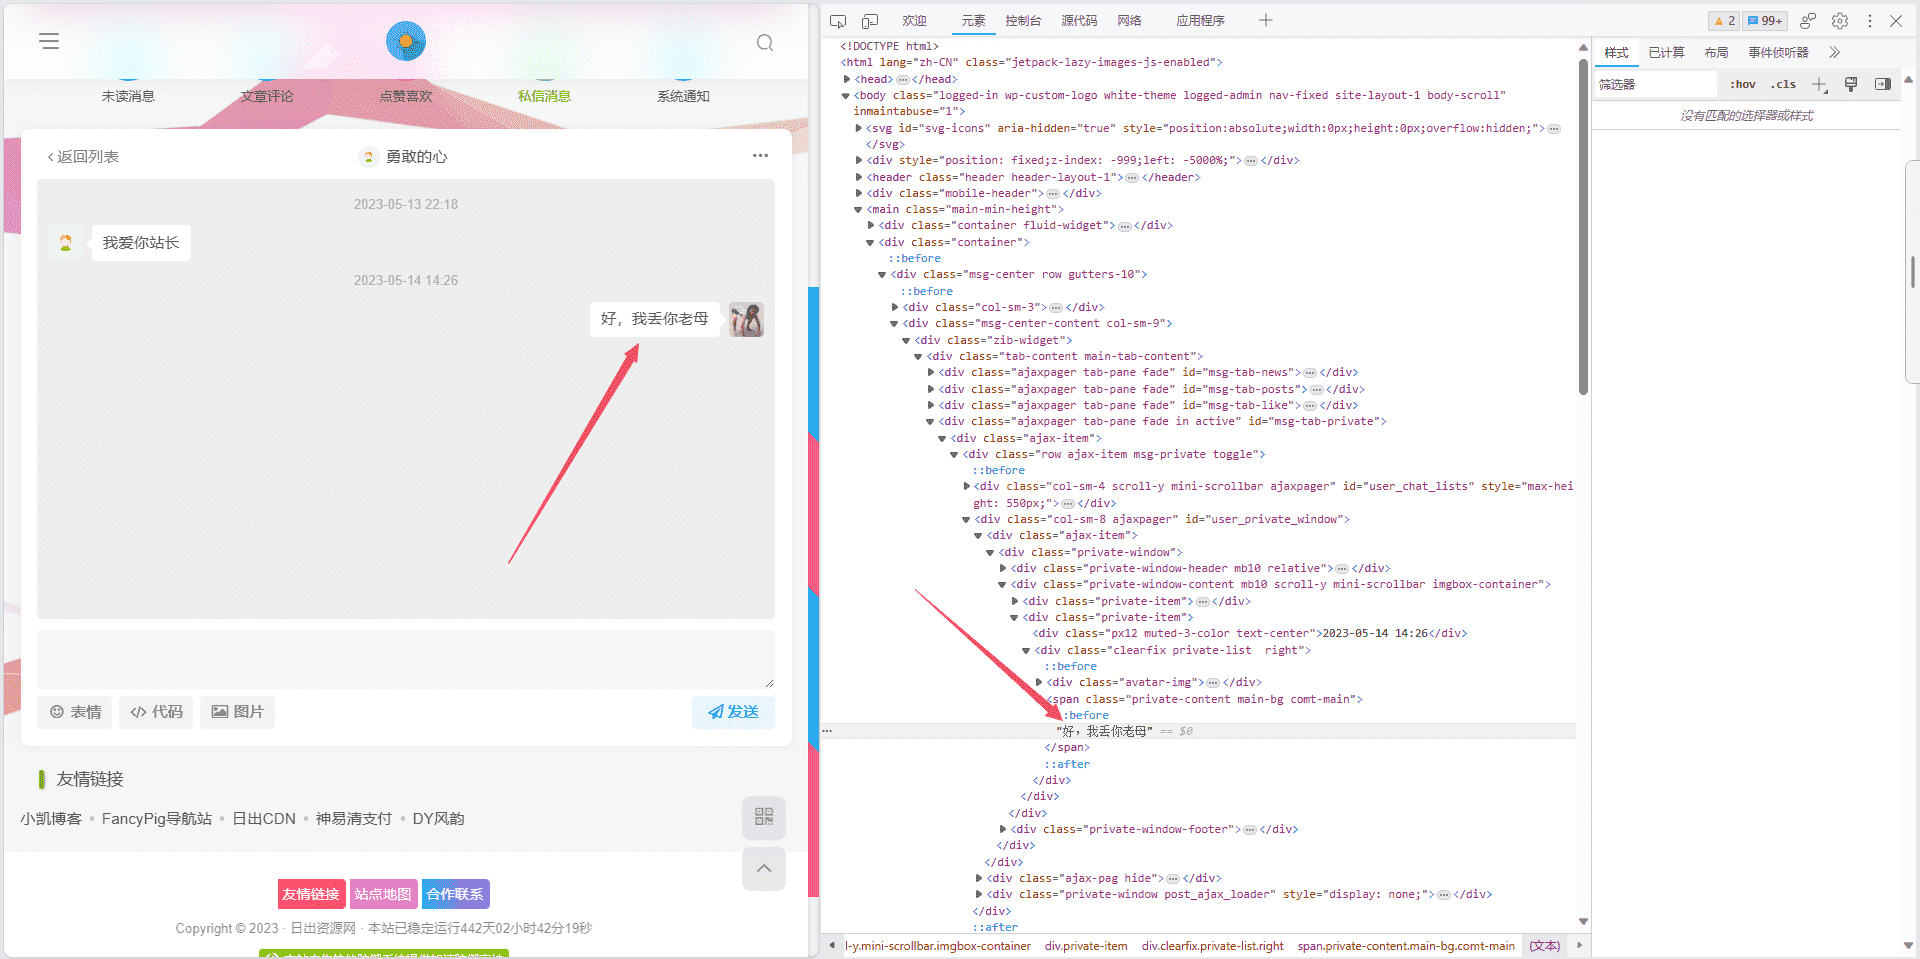
Task: Toggle :hov element state panel
Action: click(x=1743, y=85)
